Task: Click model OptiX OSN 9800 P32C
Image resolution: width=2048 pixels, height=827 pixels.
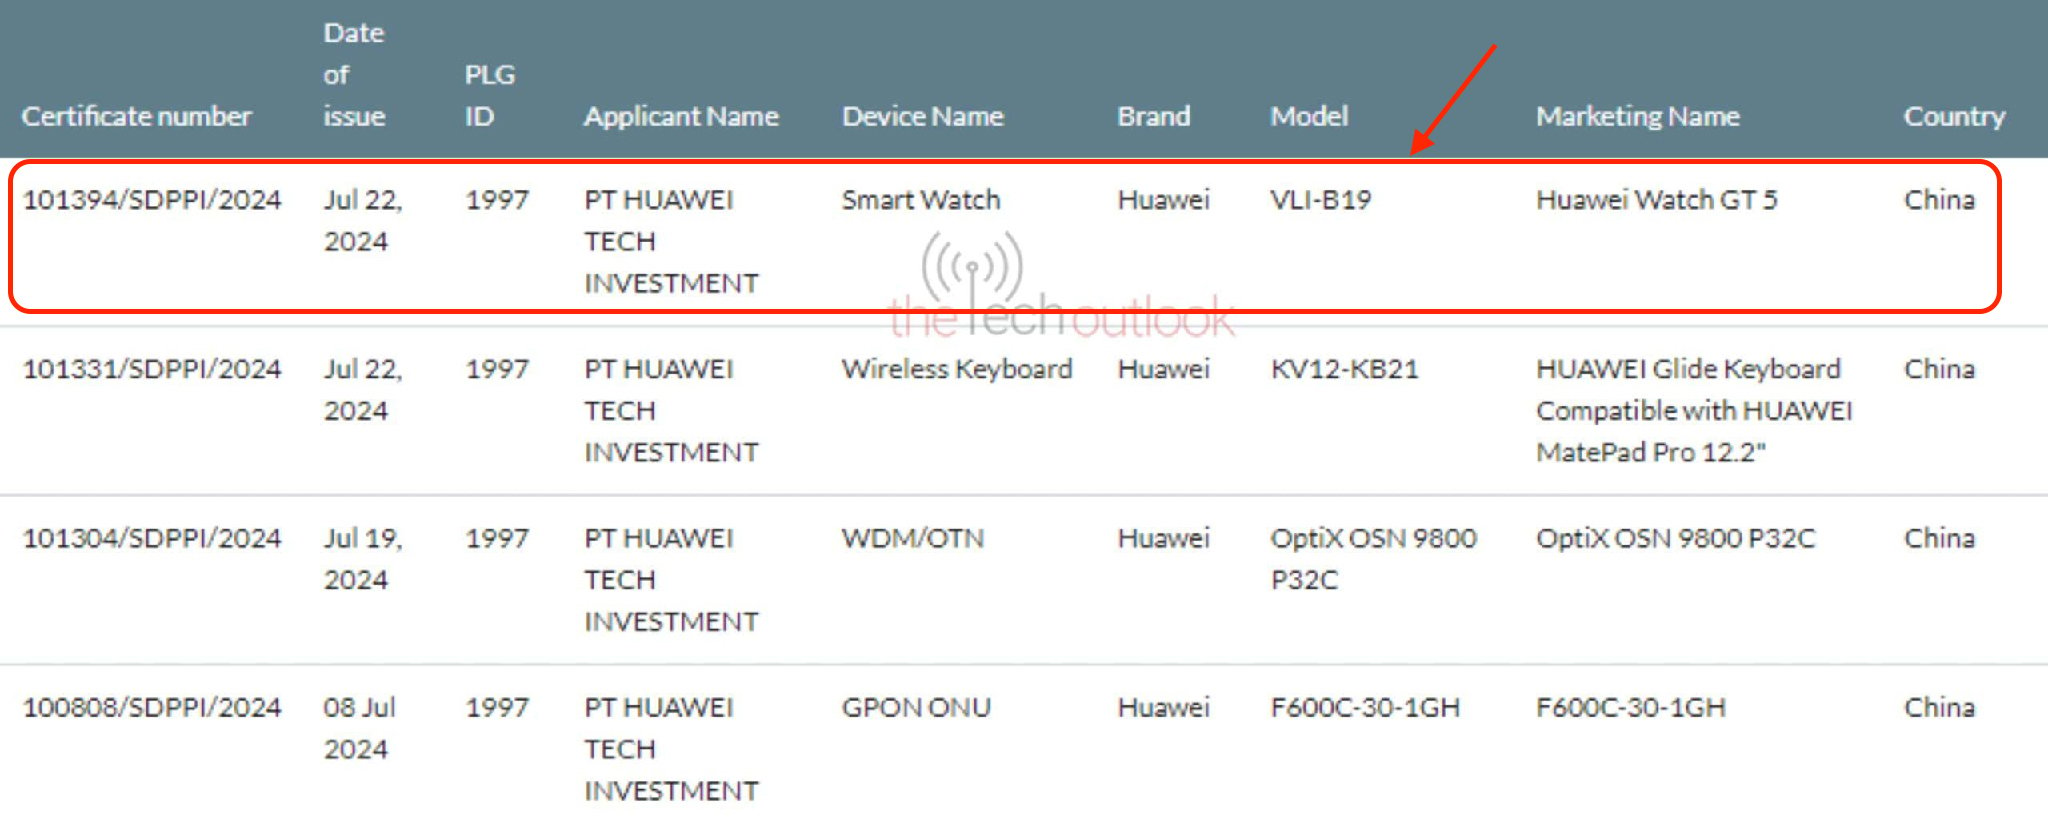Action: pyautogui.click(x=1373, y=559)
